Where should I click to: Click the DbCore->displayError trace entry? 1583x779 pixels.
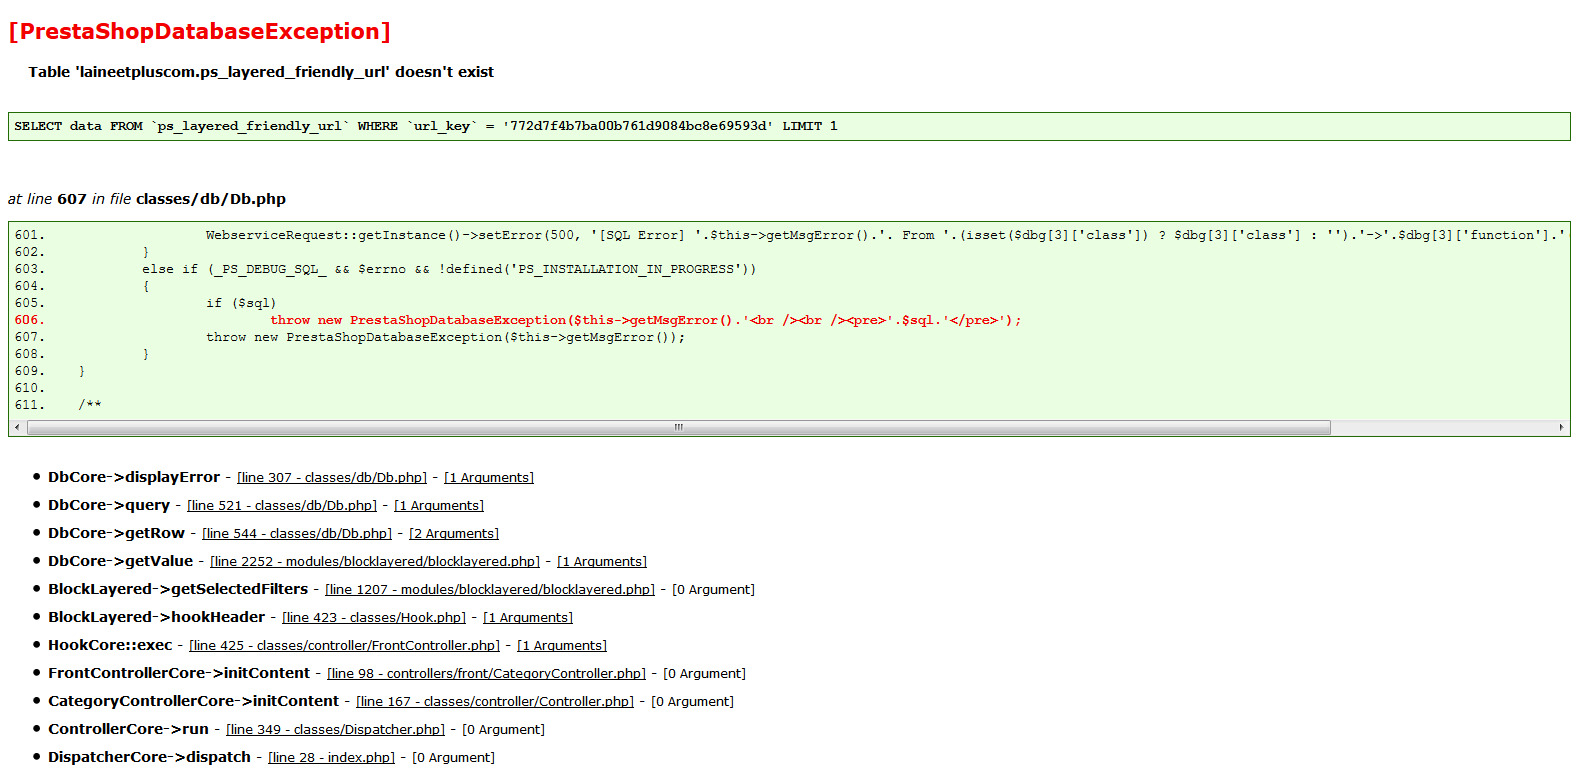pyautogui.click(x=134, y=478)
